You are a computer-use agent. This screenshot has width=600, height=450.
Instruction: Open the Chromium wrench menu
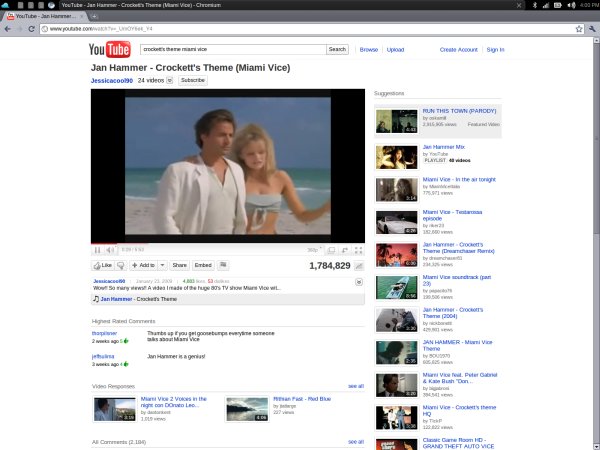592,29
